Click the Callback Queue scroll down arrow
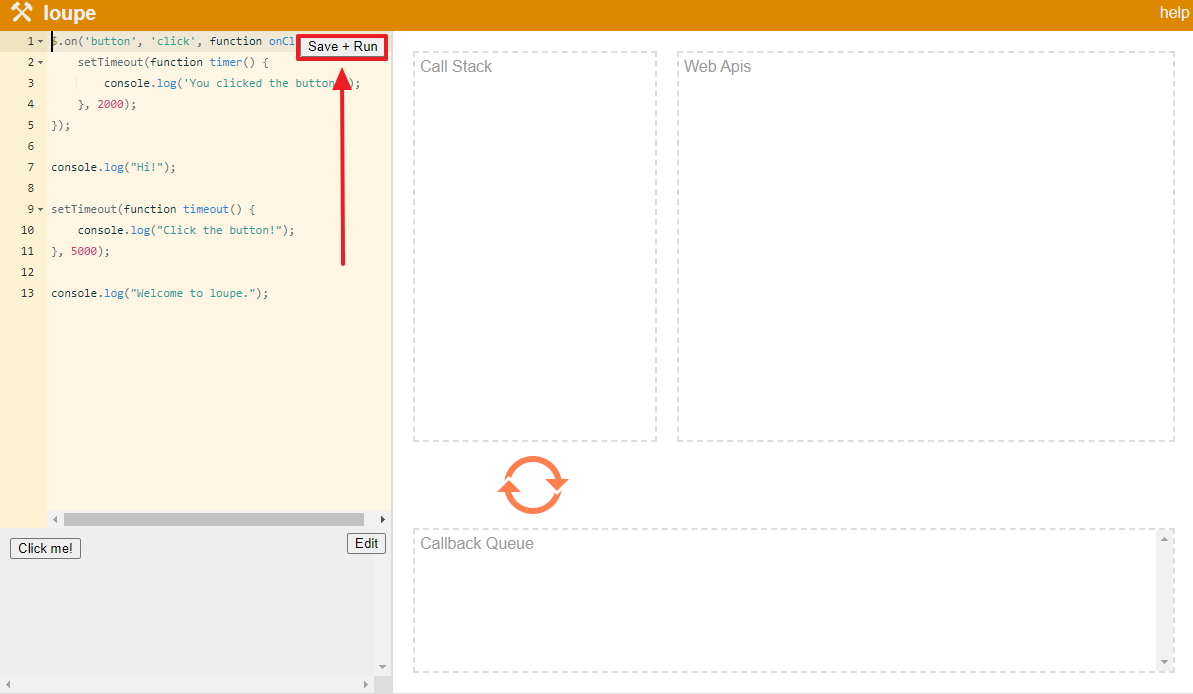 [1164, 662]
